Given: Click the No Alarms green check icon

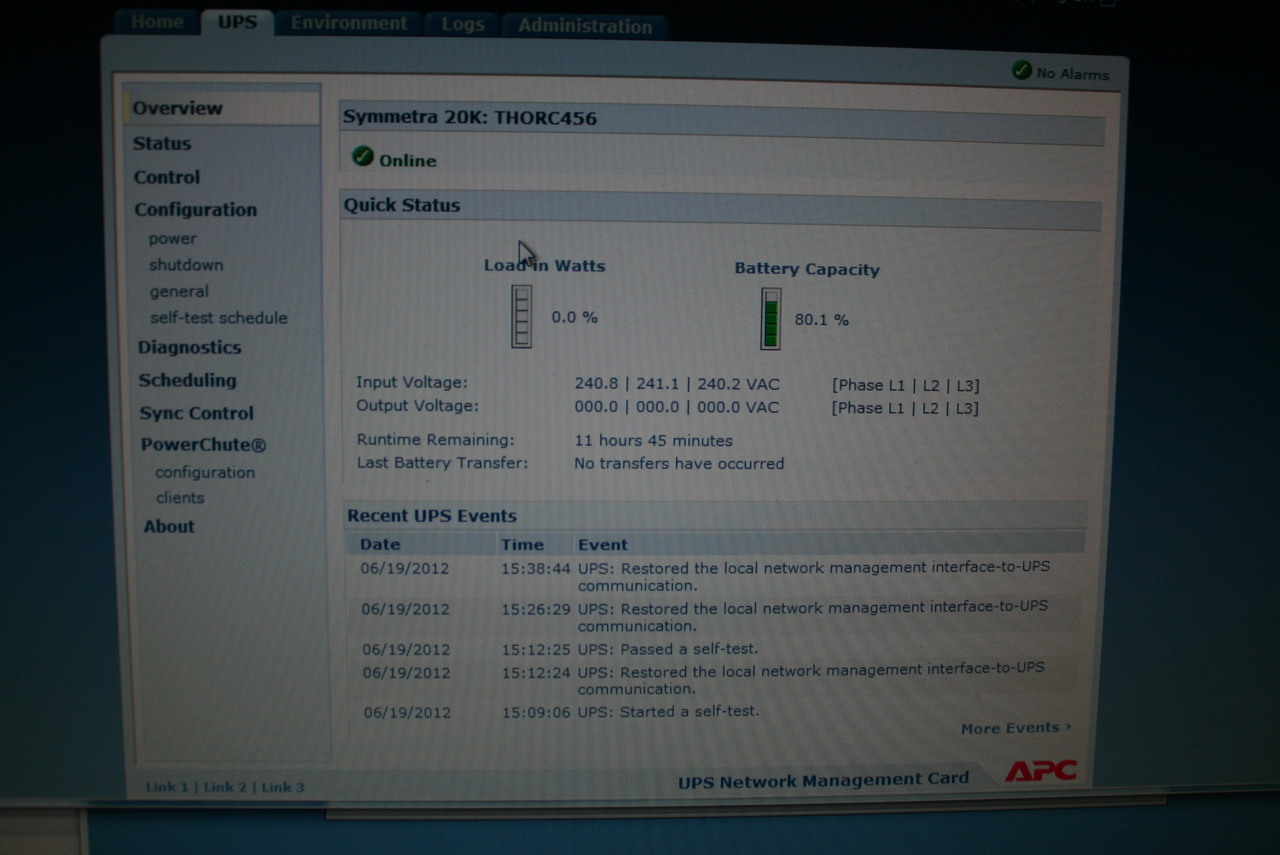Looking at the screenshot, I should click(x=1021, y=70).
